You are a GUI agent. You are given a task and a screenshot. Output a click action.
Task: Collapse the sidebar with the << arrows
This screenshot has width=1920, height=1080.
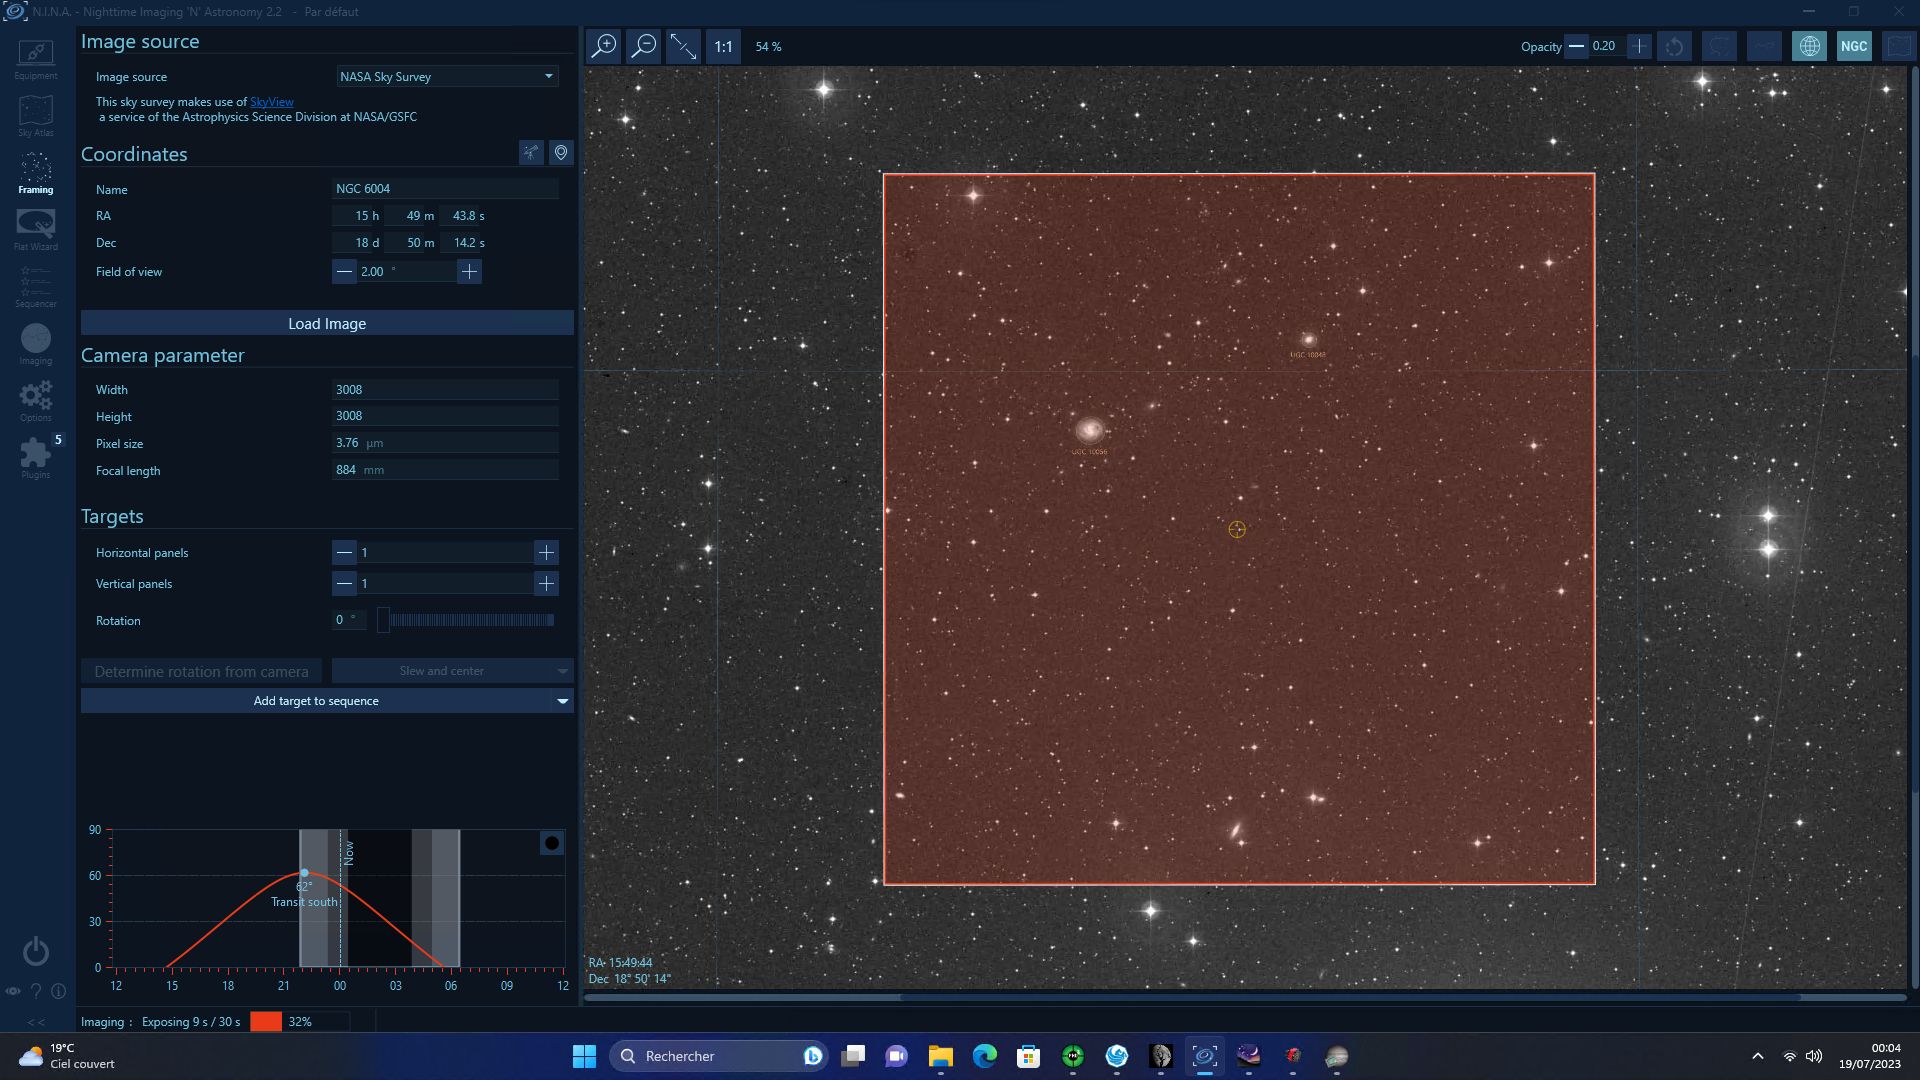tap(36, 1022)
